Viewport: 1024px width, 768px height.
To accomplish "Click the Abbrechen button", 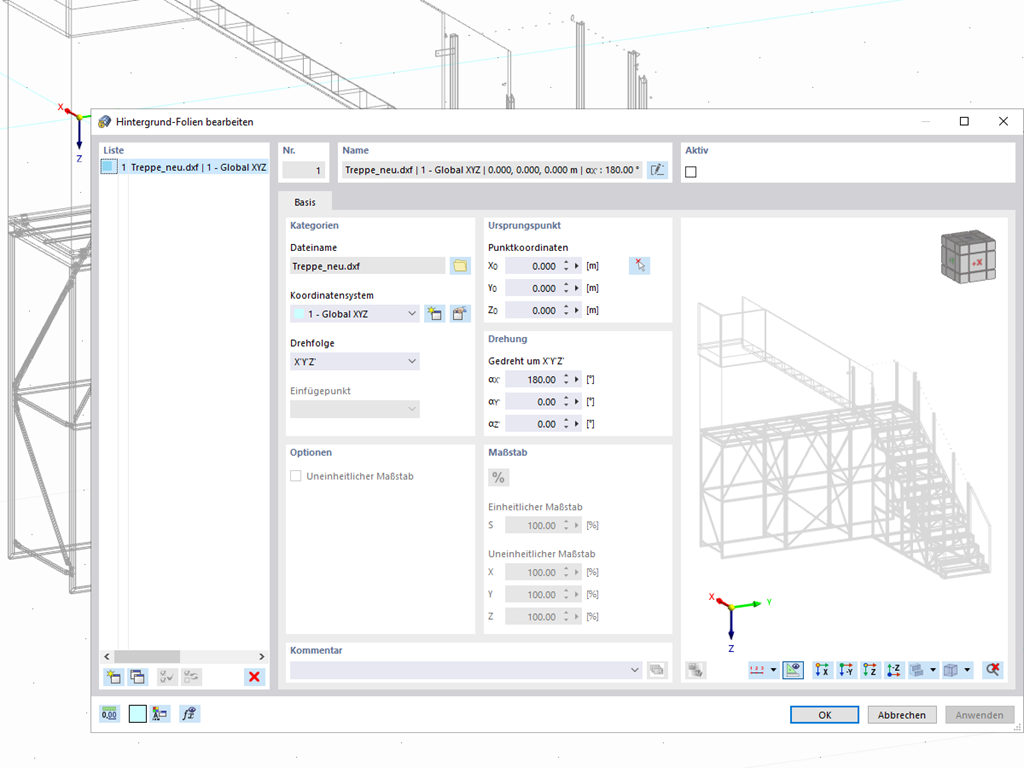I will [x=901, y=714].
